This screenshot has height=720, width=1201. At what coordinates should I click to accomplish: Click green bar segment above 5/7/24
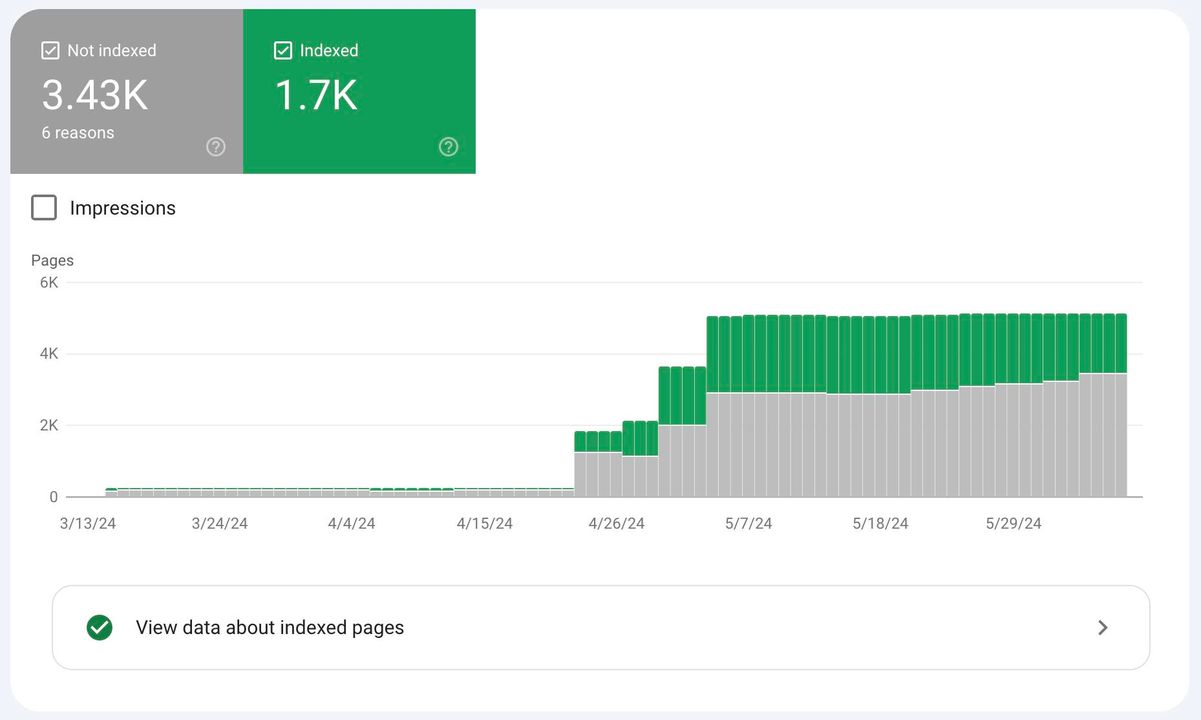coord(749,354)
